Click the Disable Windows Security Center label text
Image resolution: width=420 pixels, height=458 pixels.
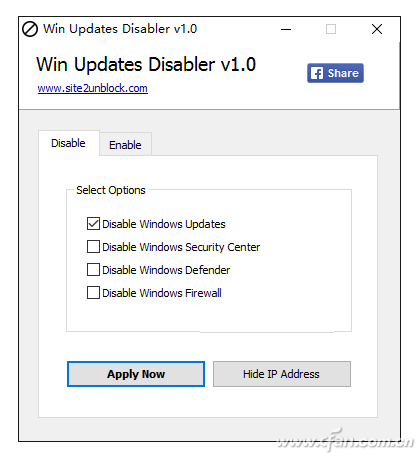tap(181, 247)
